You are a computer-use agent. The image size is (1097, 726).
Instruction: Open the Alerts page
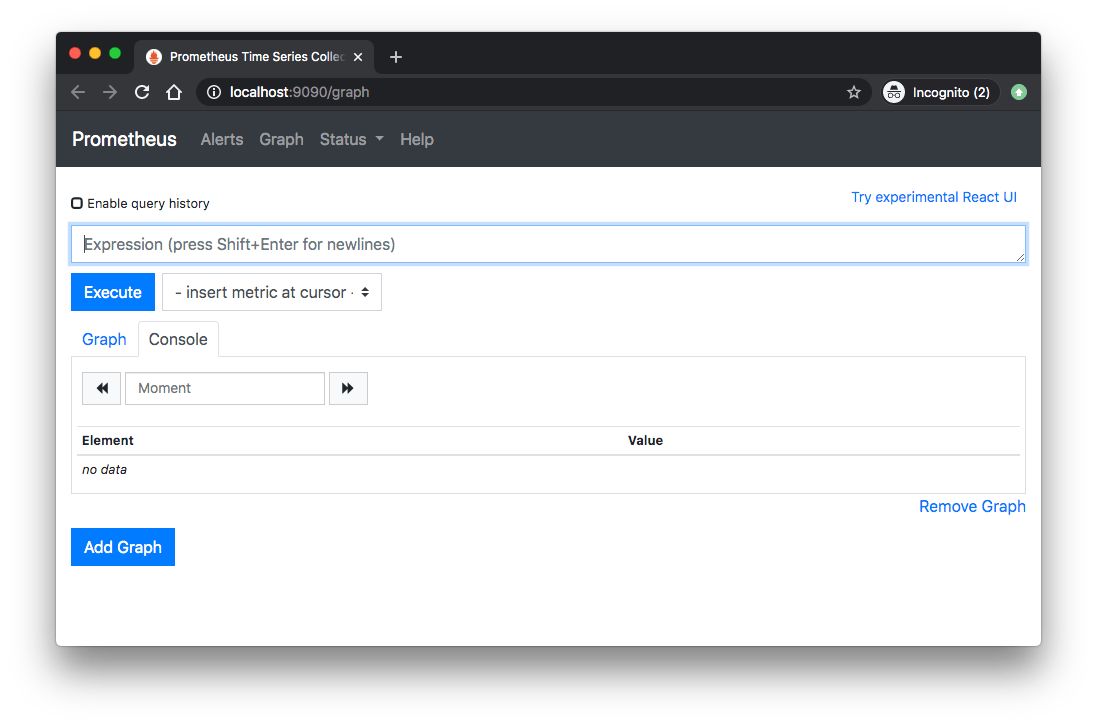(x=221, y=139)
